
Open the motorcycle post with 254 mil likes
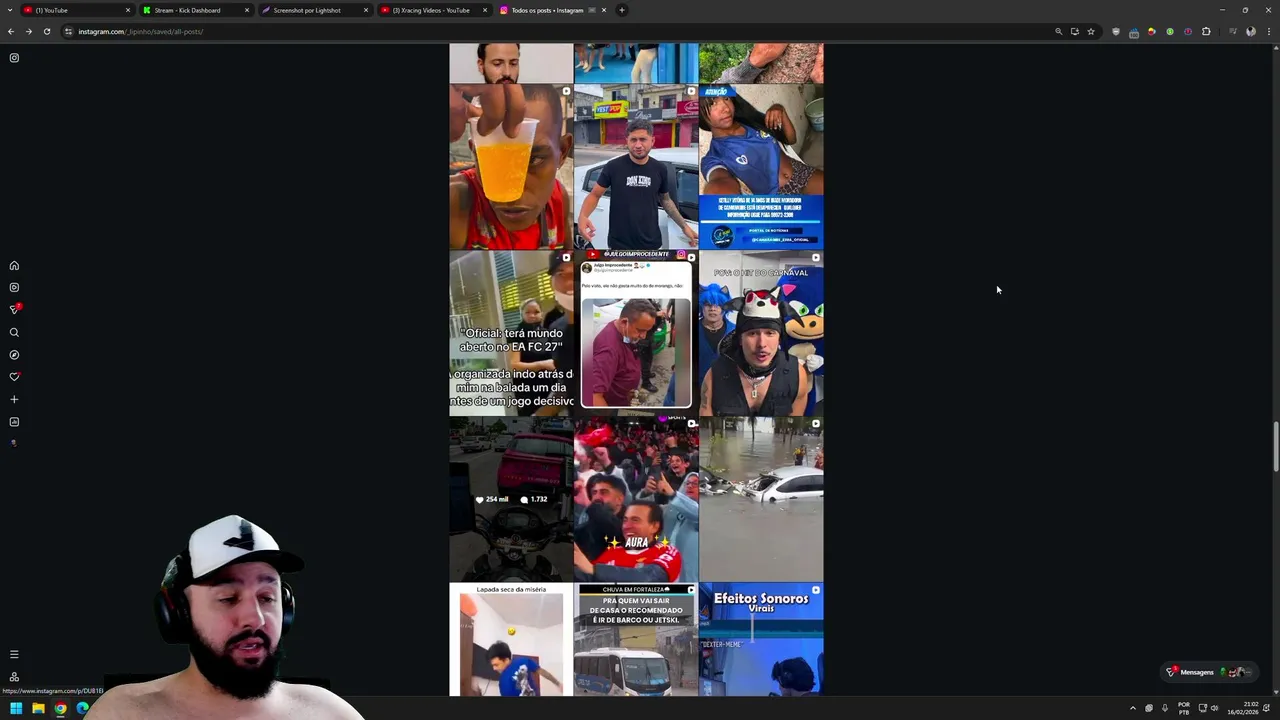click(511, 499)
